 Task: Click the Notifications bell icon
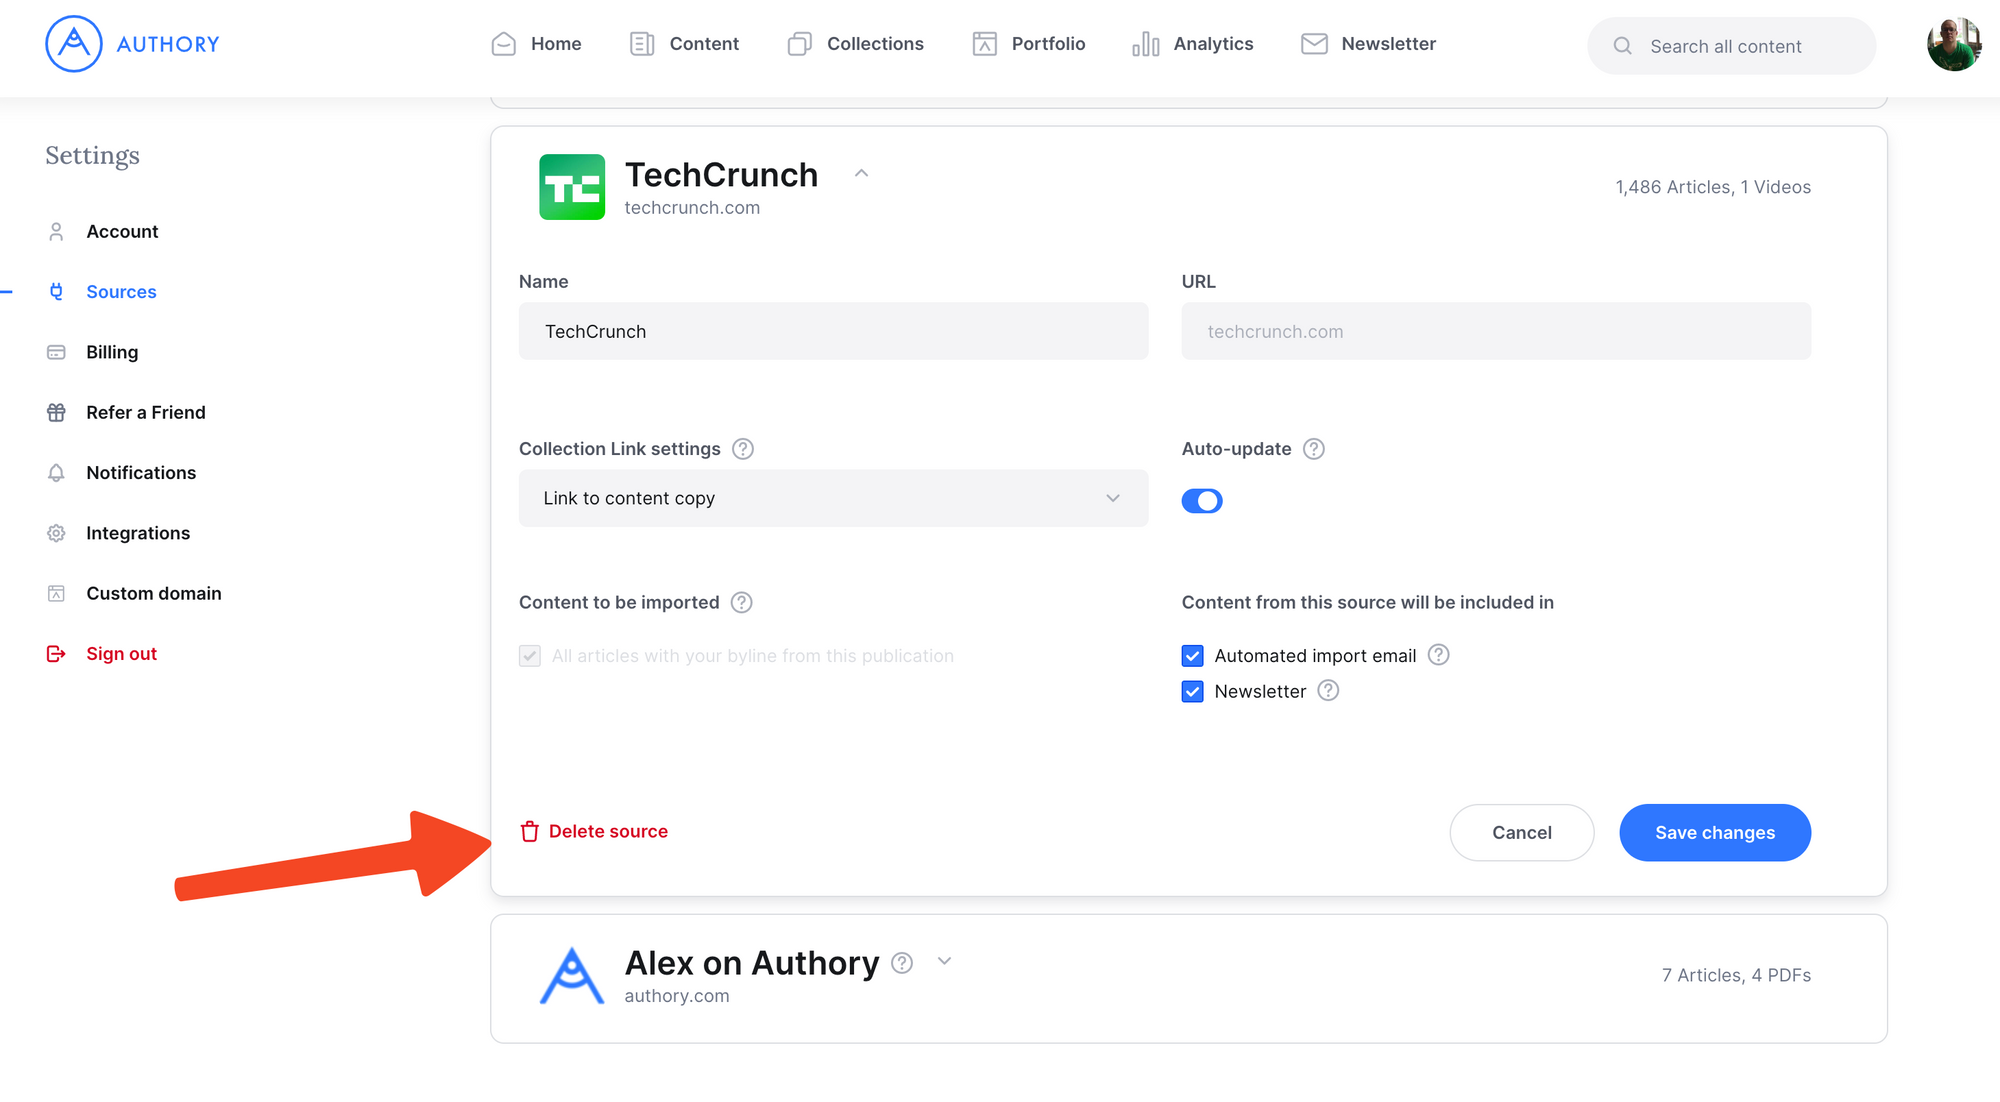pos(56,473)
